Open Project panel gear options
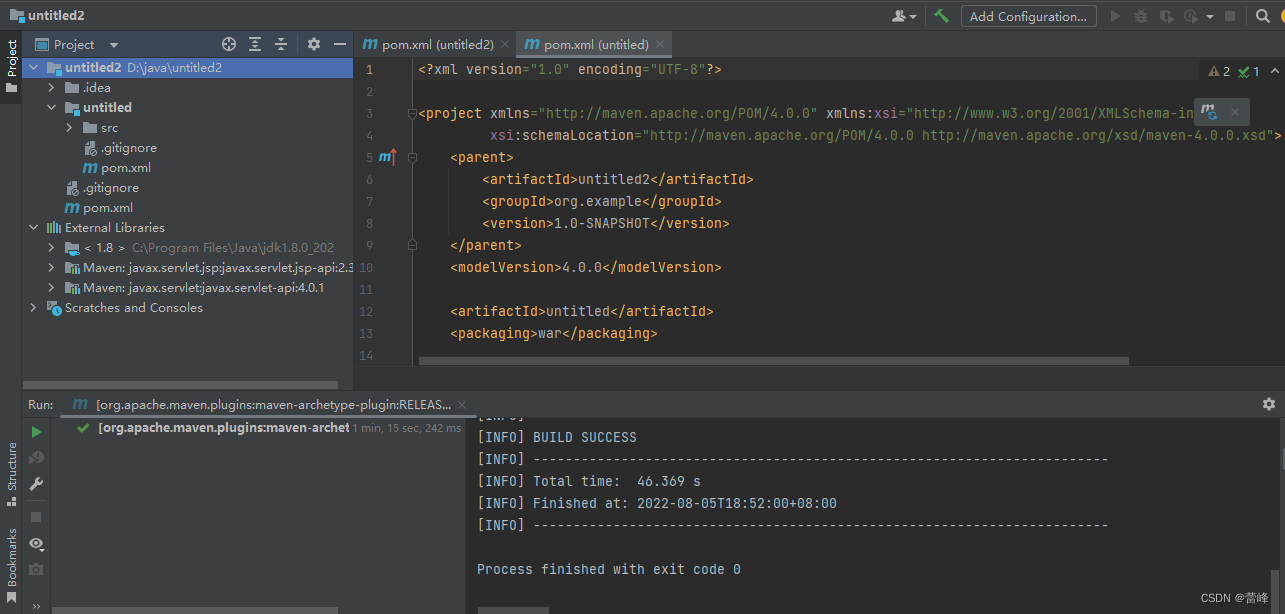 [314, 44]
